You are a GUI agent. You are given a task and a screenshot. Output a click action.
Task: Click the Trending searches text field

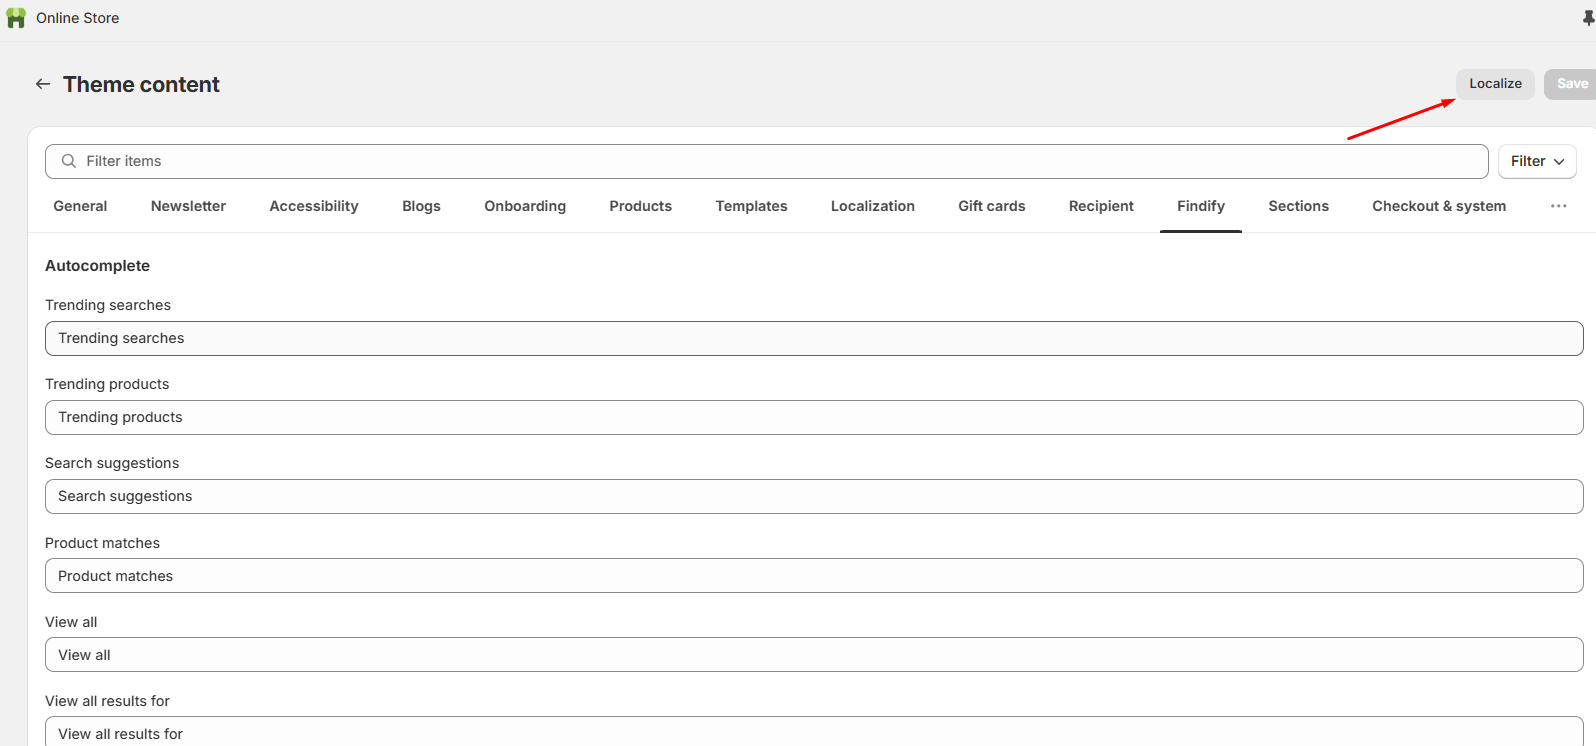pos(814,338)
